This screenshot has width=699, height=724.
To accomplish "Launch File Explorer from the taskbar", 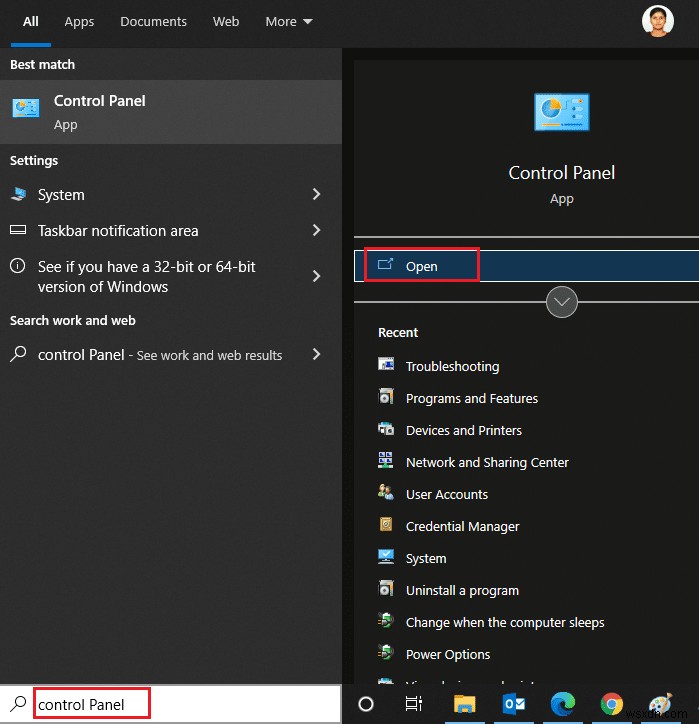I will click(464, 704).
